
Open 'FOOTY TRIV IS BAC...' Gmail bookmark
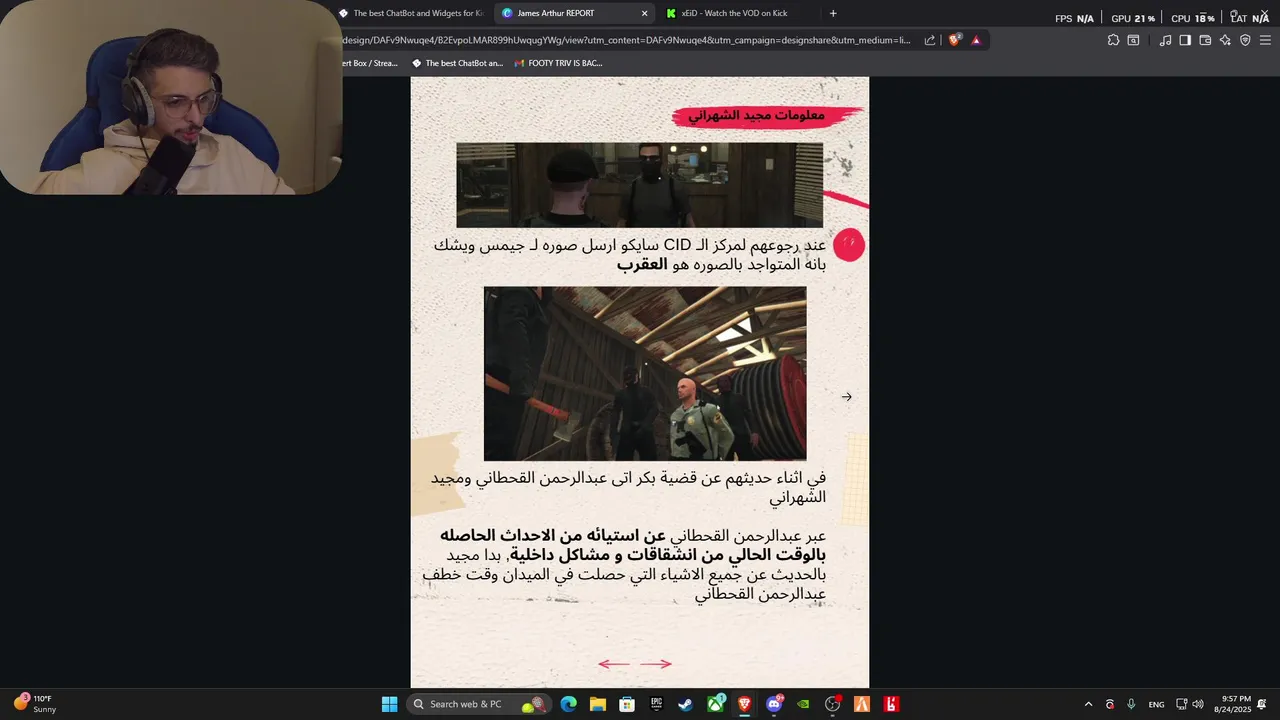click(558, 63)
